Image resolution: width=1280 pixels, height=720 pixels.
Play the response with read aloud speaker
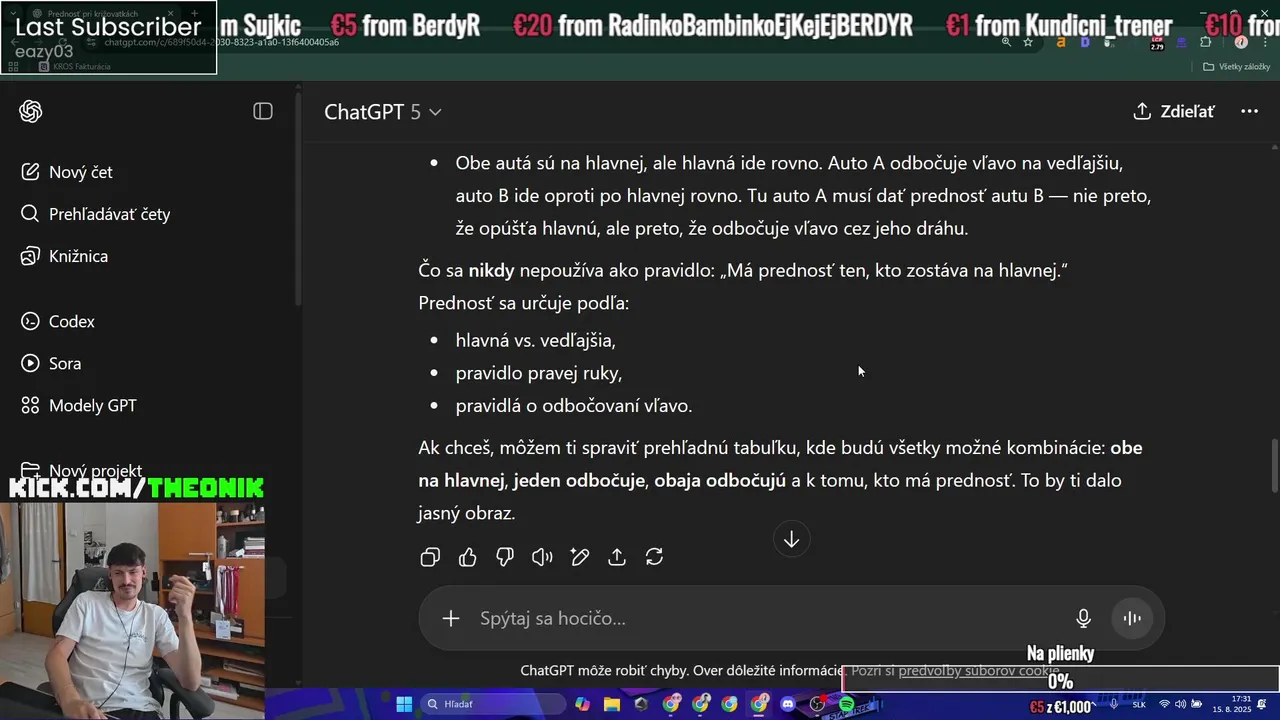click(x=542, y=557)
